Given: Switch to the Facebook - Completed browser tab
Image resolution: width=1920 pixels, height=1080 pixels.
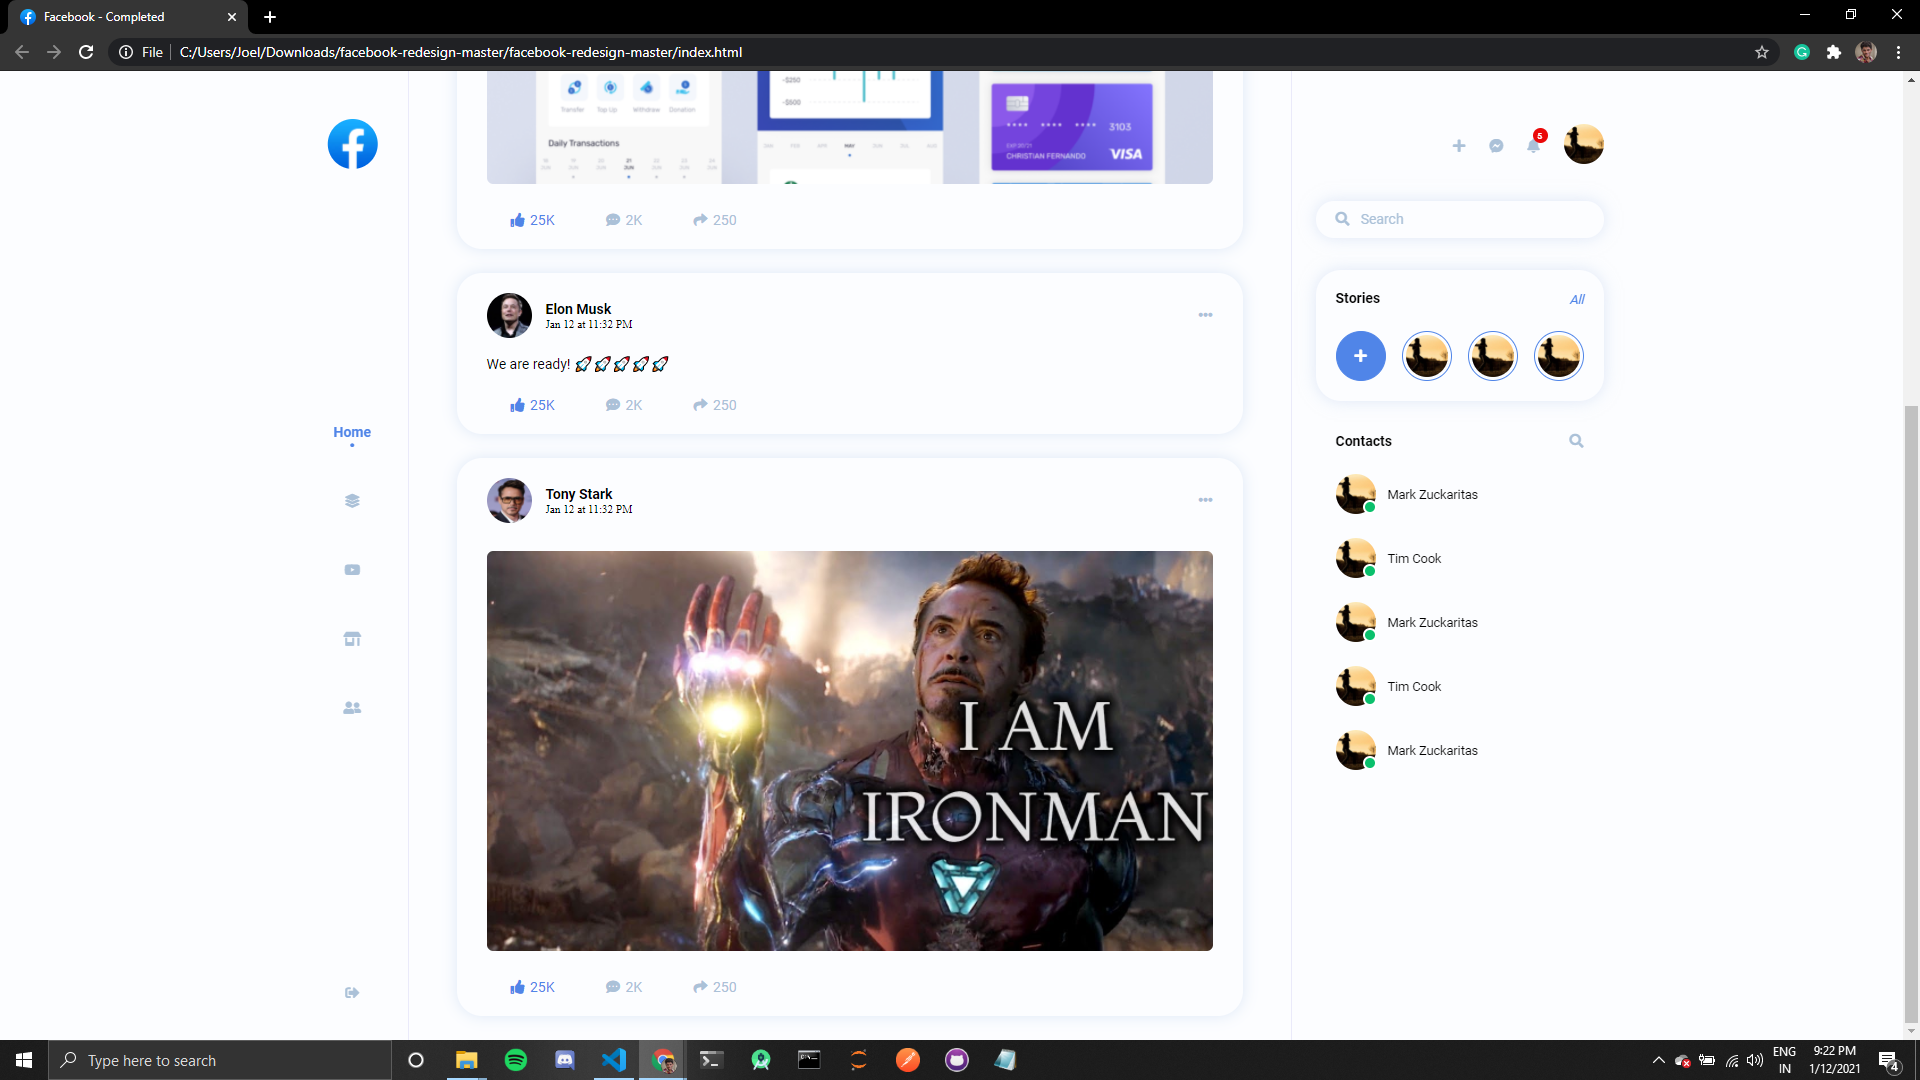Looking at the screenshot, I should pos(120,17).
